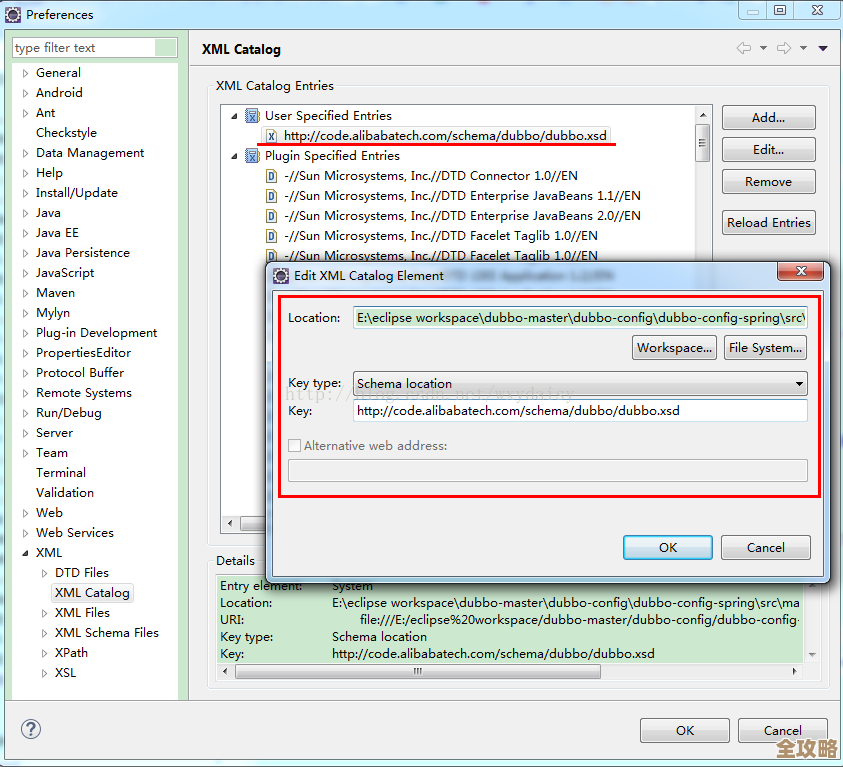Click the help question mark icon bottom left
Screen dimensions: 843x767
[30, 730]
